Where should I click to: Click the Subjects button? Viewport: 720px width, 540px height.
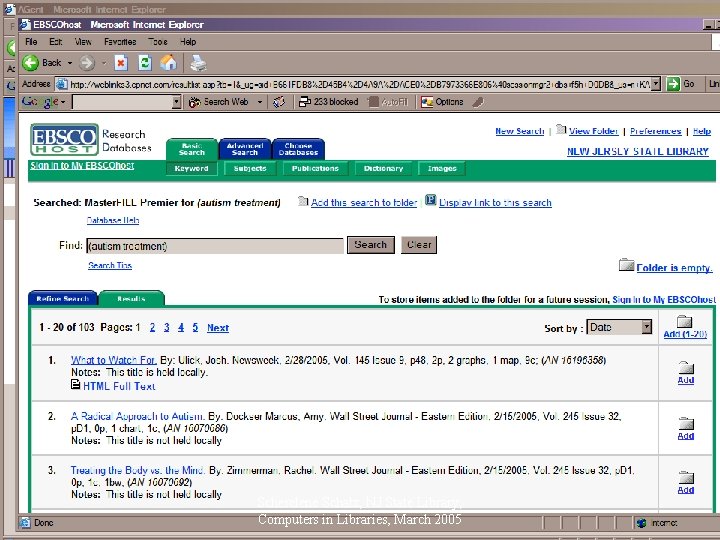250,169
